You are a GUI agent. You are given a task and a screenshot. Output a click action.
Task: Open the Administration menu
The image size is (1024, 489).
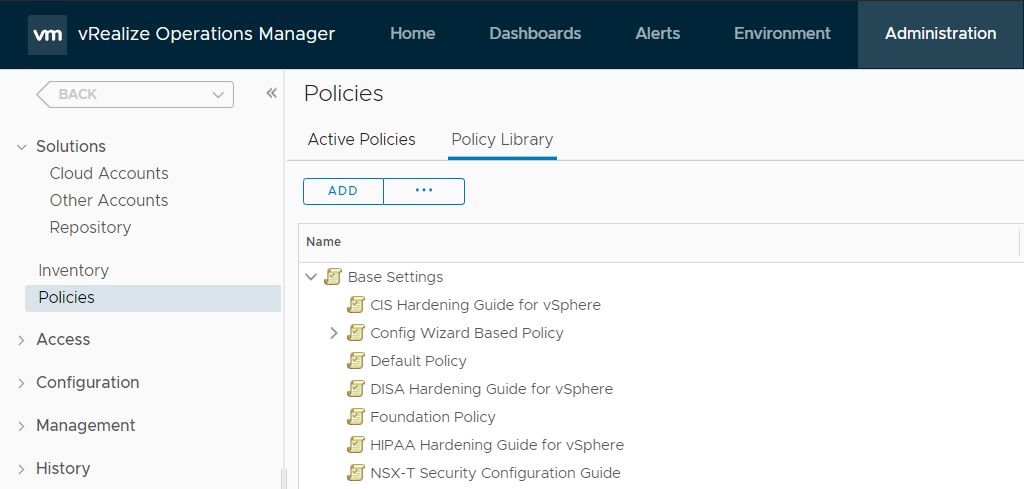coord(940,34)
